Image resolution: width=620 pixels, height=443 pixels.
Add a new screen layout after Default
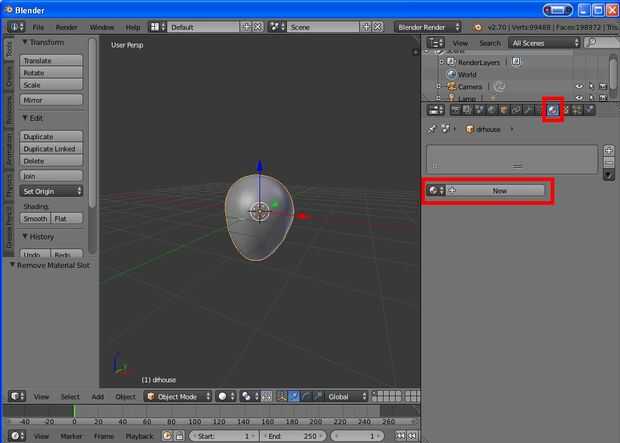(246, 27)
